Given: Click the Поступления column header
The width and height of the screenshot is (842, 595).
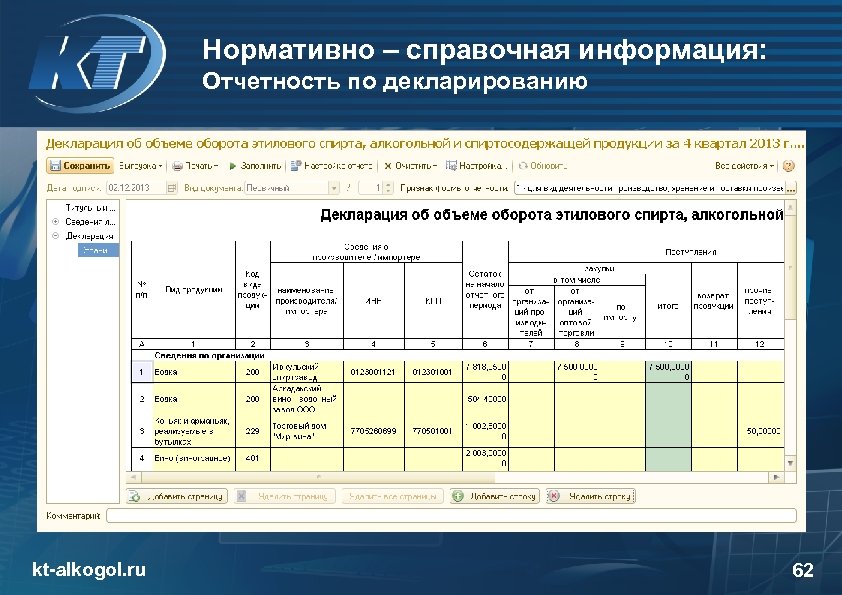Looking at the screenshot, I should 691,252.
